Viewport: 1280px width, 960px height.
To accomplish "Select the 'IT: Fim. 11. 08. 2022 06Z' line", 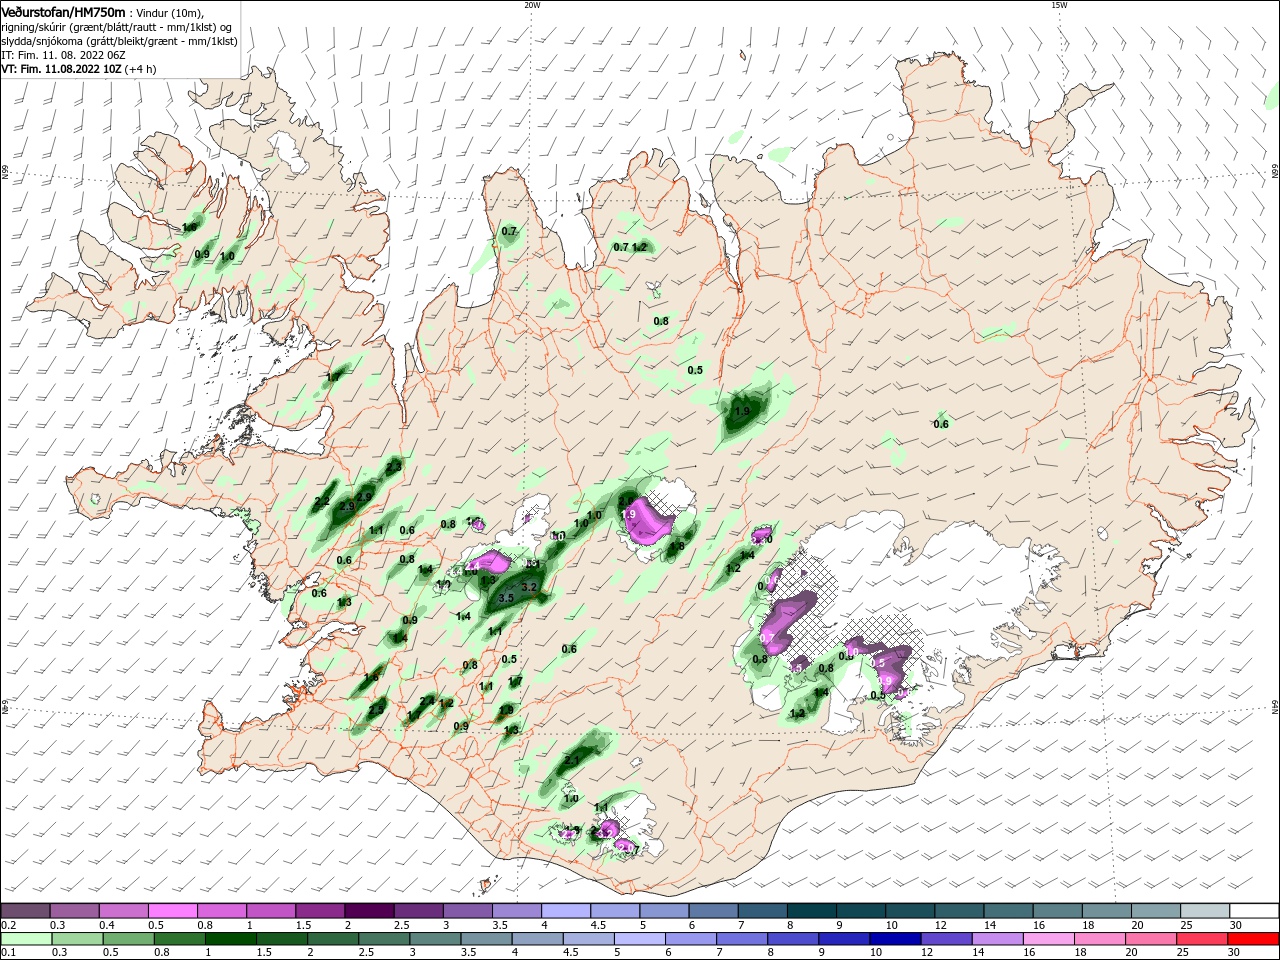I will [x=63, y=55].
